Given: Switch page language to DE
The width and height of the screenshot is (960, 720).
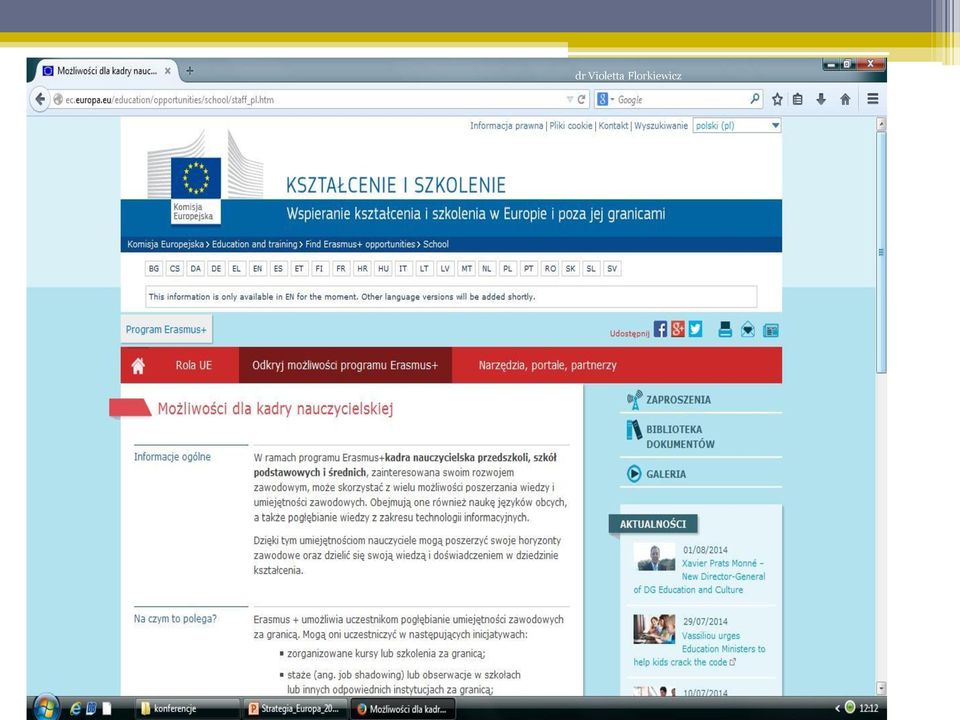Looking at the screenshot, I should (216, 269).
